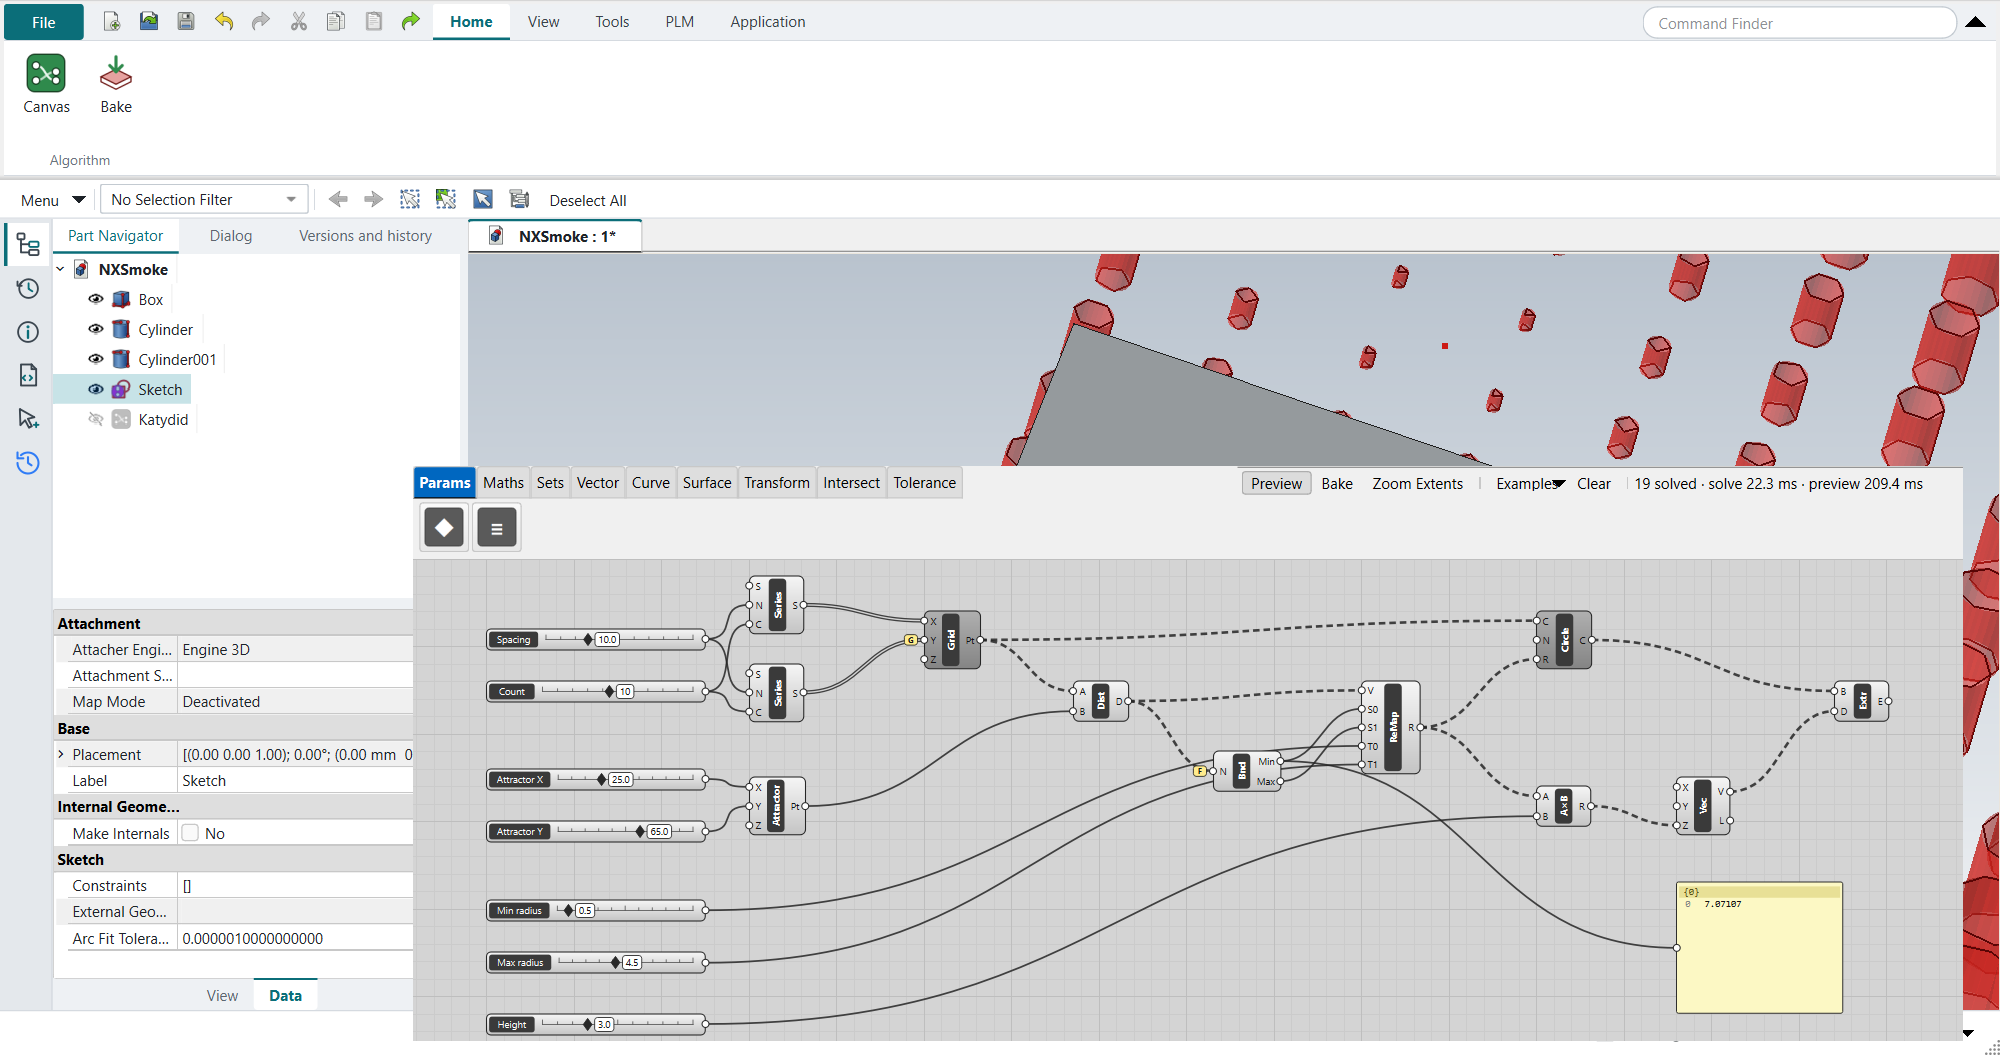2000x1055 pixels.
Task: Click the blue arrow selection mode icon
Action: click(482, 199)
